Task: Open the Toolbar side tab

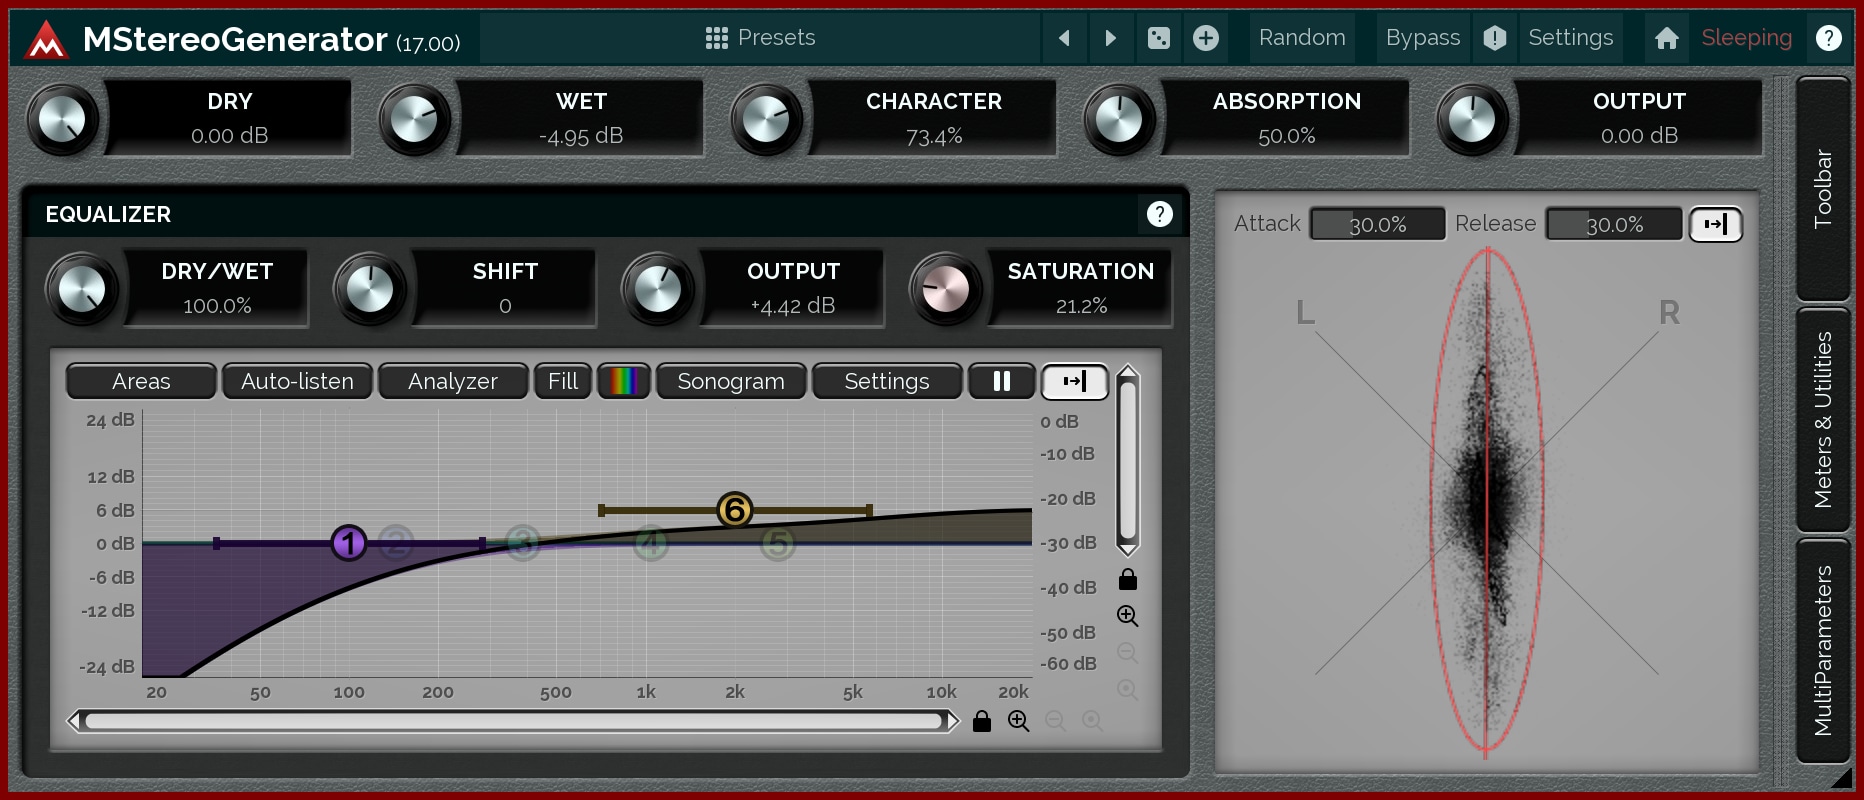Action: [x=1822, y=188]
